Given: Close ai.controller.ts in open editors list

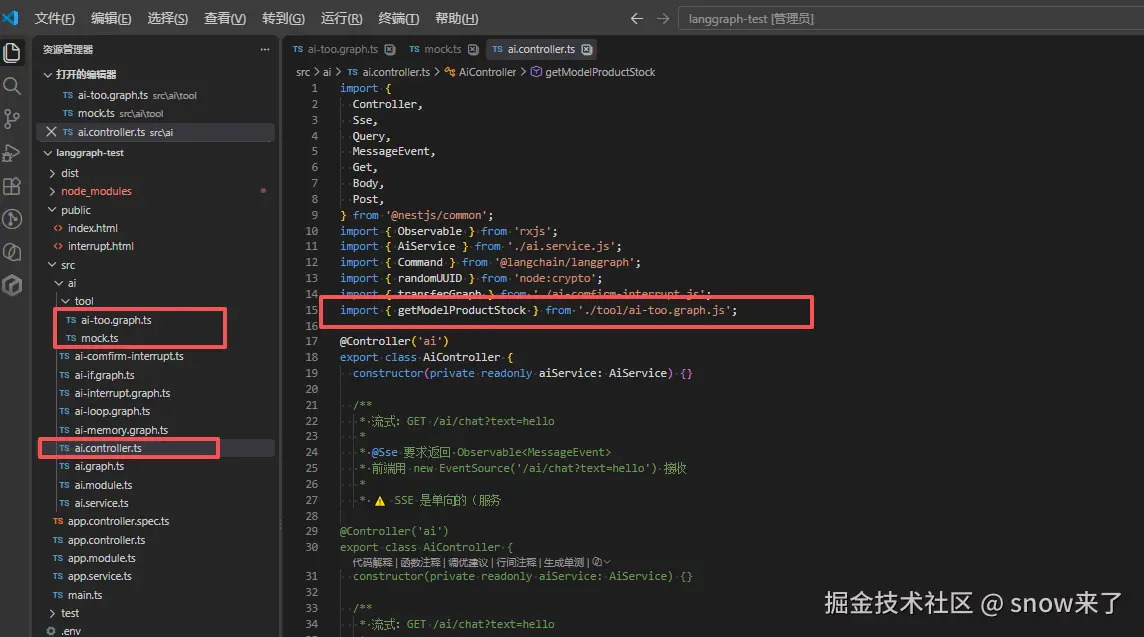Looking at the screenshot, I should coord(51,132).
